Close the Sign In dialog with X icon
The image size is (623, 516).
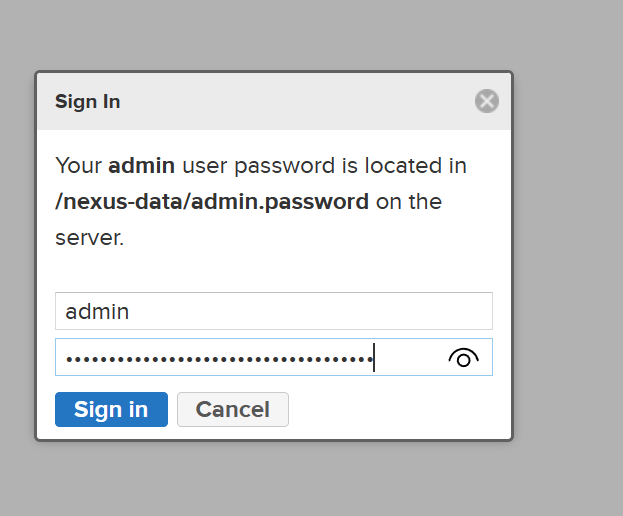click(x=486, y=101)
